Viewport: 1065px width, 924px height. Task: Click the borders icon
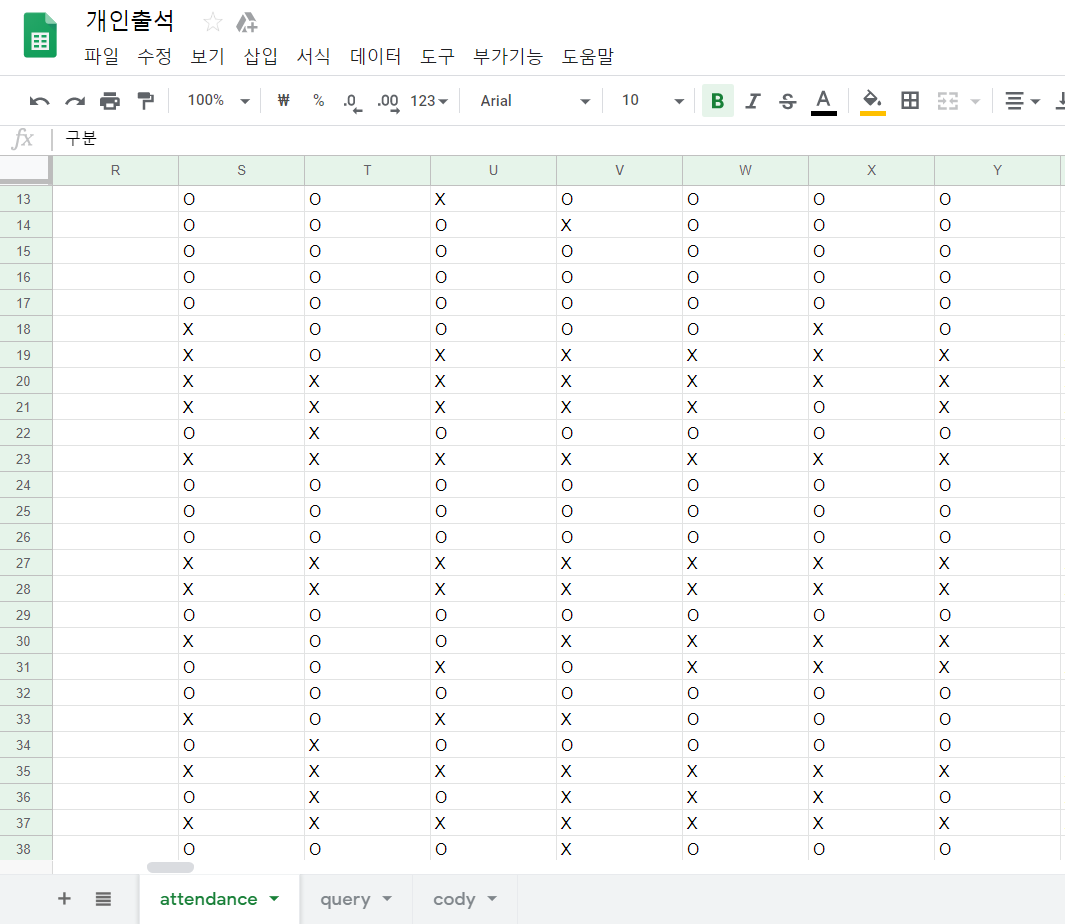coord(910,101)
